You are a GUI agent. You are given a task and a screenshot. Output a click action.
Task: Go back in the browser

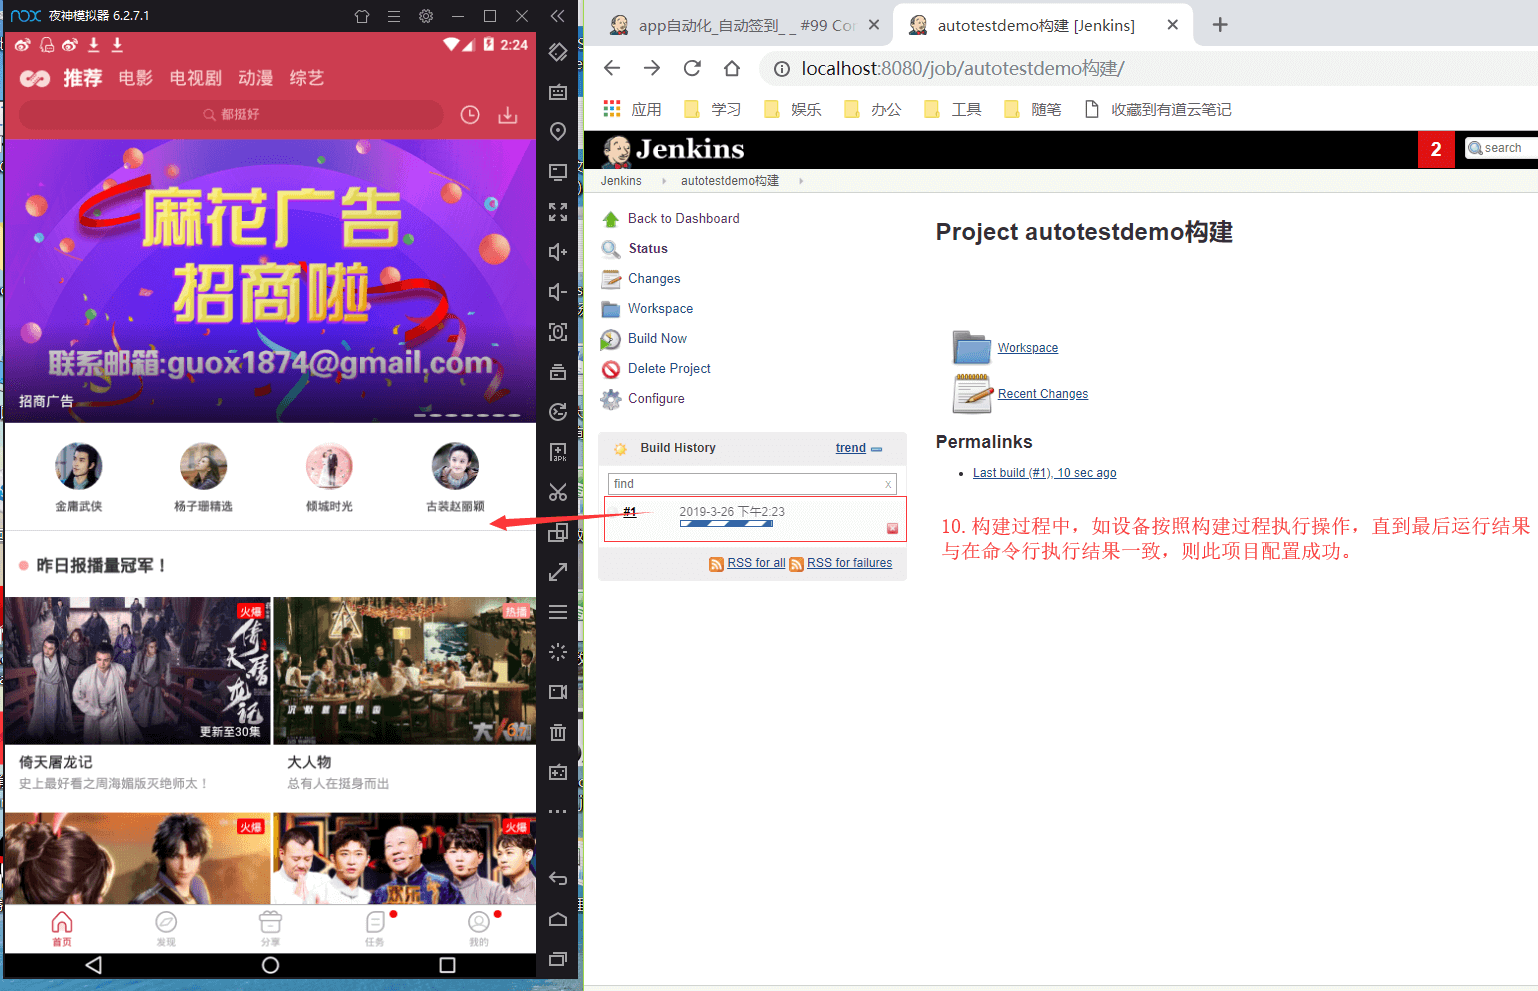point(612,68)
